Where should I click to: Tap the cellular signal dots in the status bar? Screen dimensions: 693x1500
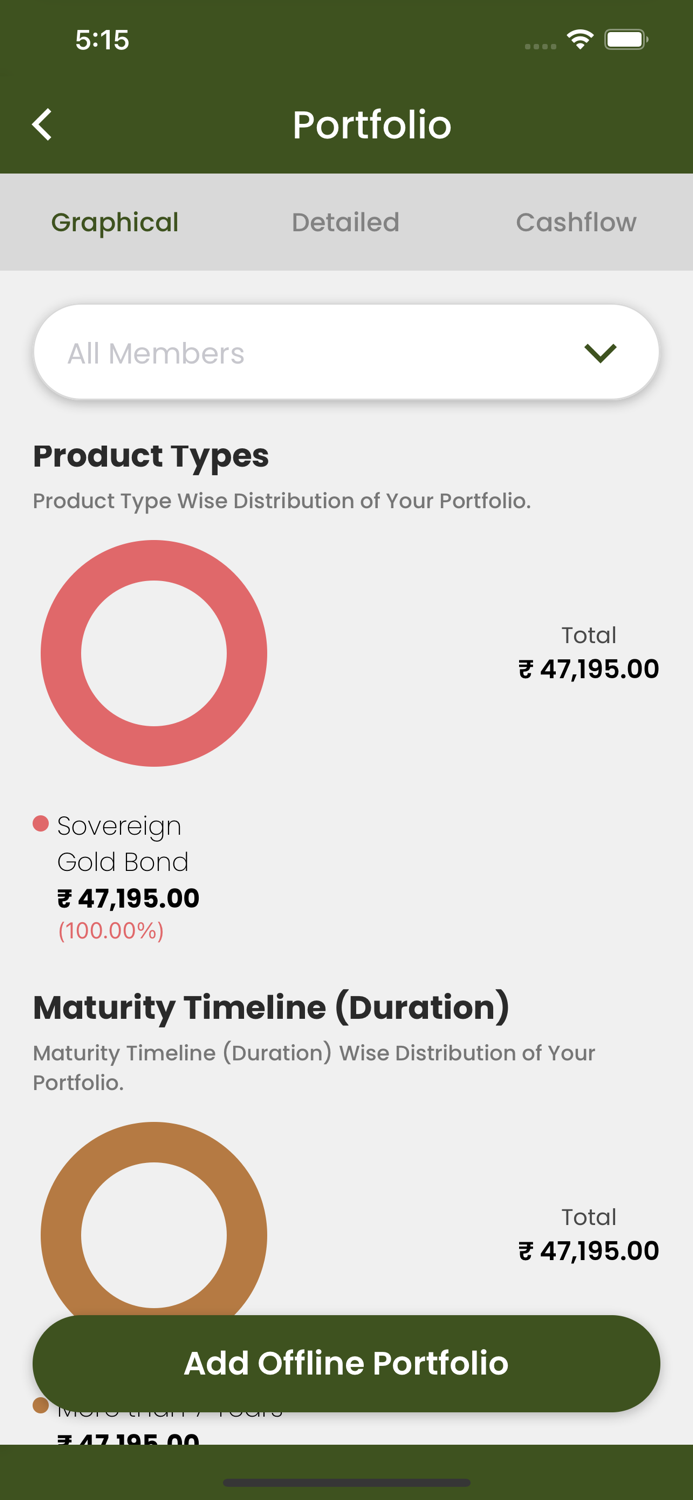539,46
